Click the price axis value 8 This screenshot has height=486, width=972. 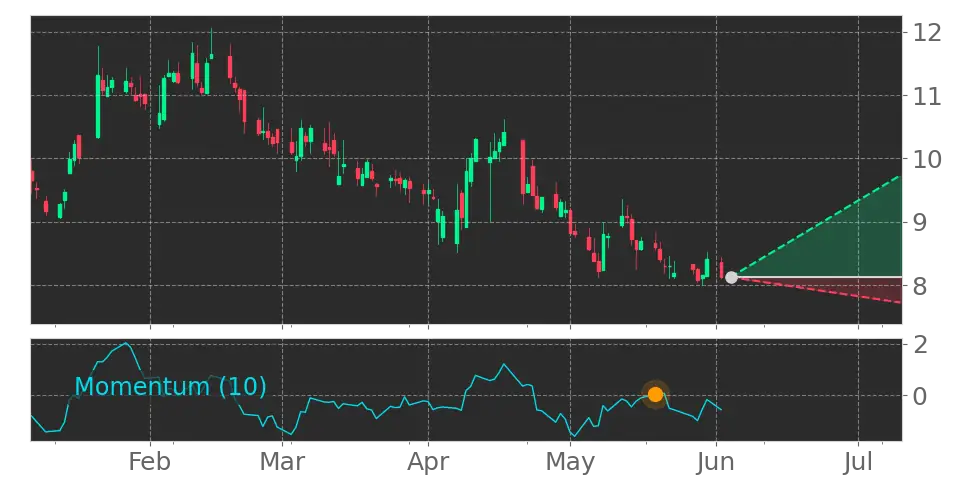pyautogui.click(x=920, y=286)
